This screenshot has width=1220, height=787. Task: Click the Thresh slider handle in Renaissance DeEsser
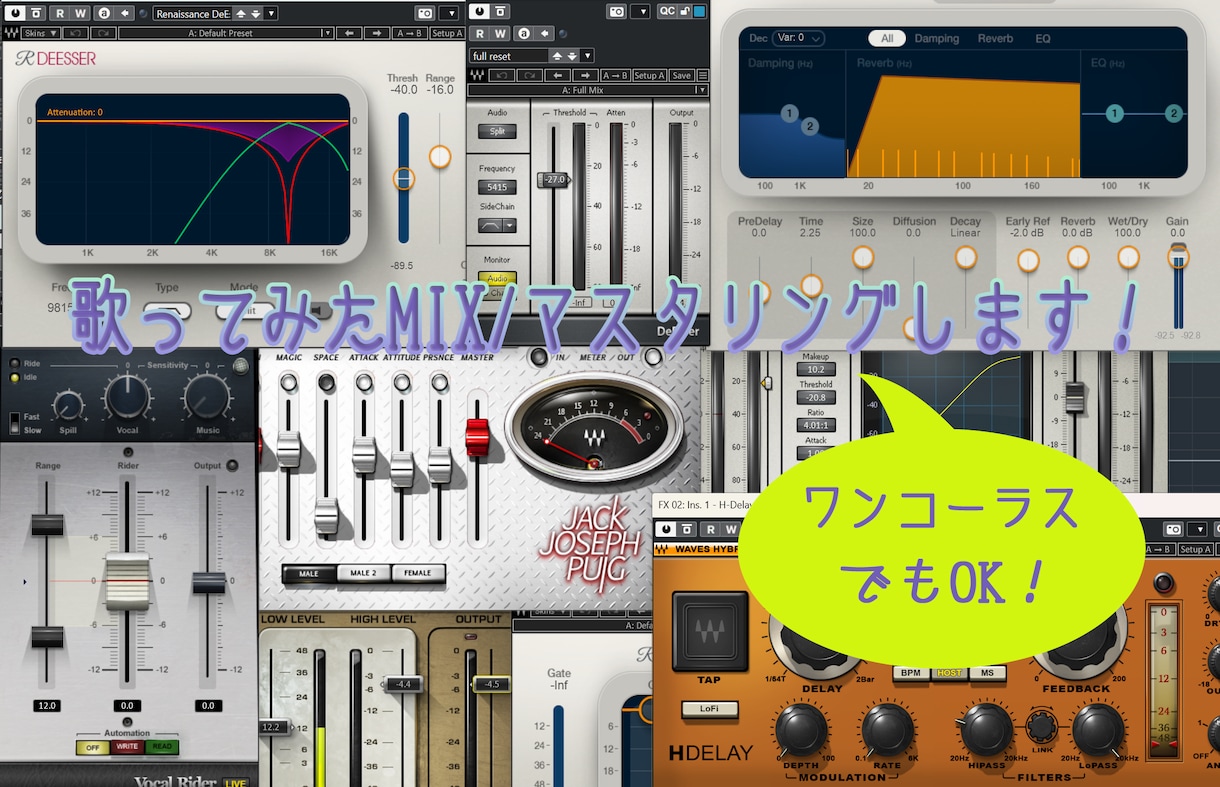[x=403, y=179]
